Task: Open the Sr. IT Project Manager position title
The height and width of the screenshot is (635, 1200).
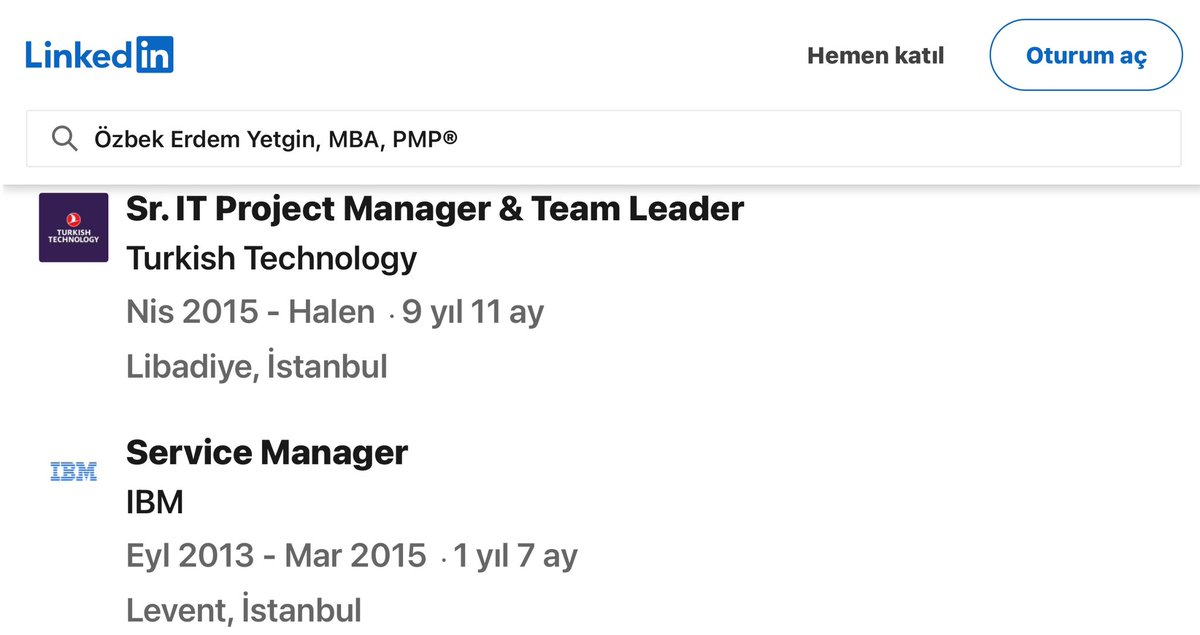Action: pyautogui.click(x=435, y=209)
